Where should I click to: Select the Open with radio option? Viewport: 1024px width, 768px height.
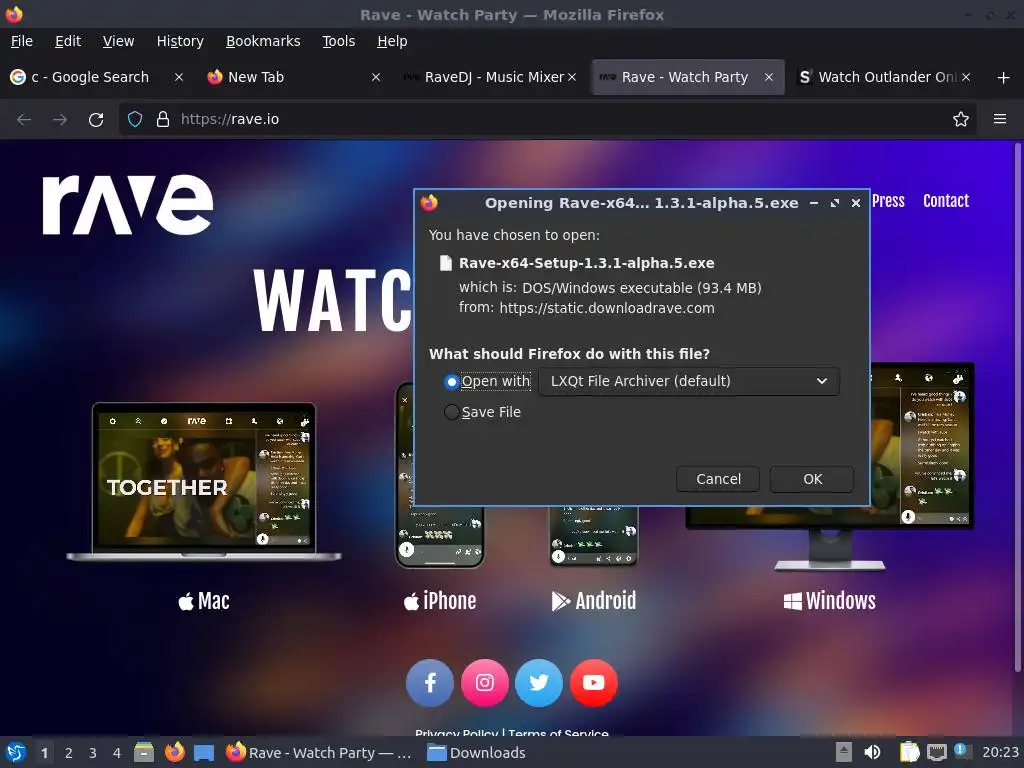[x=451, y=381]
